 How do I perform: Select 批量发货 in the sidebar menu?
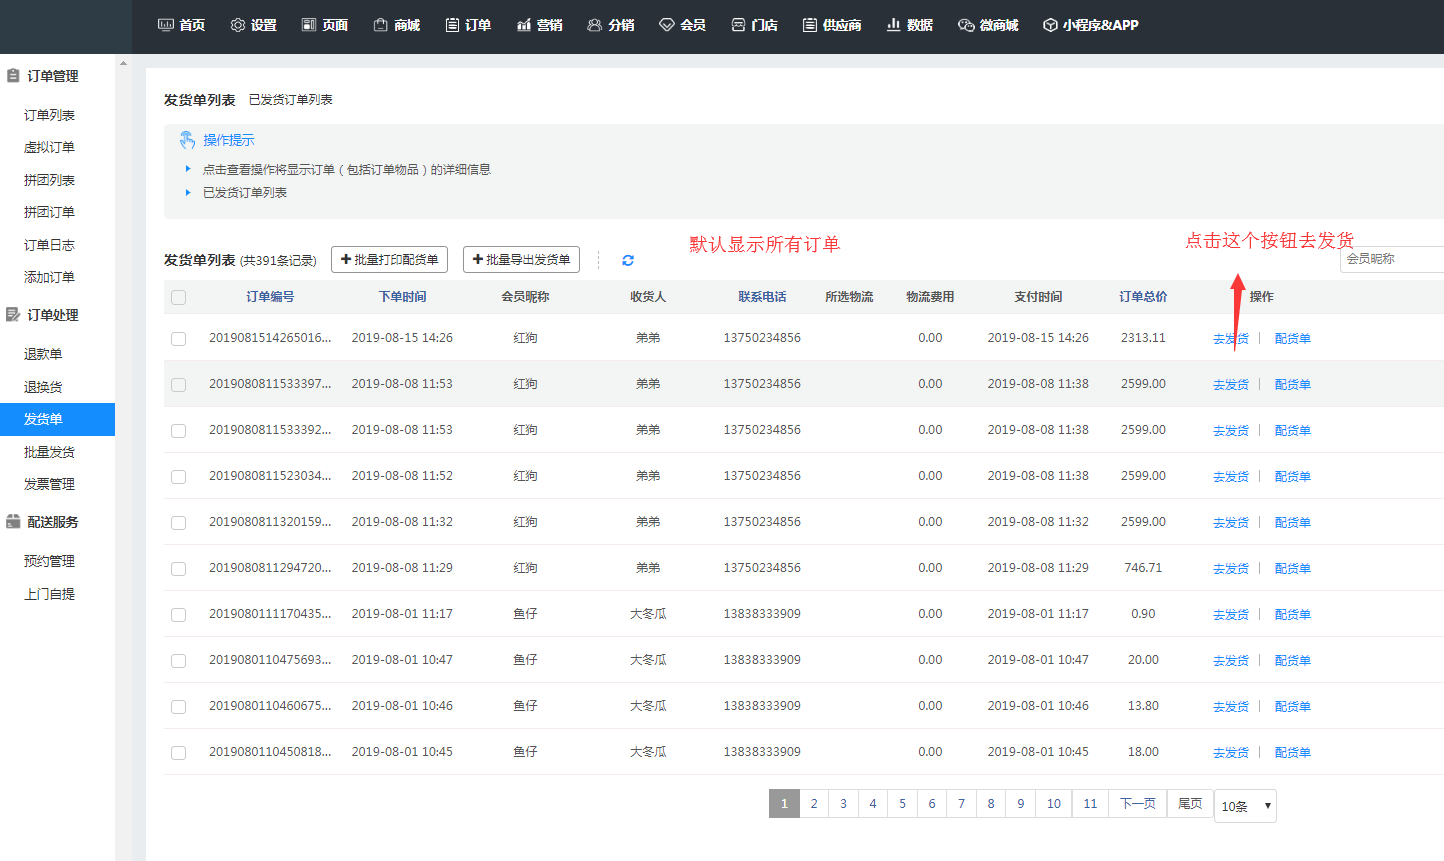[x=49, y=452]
